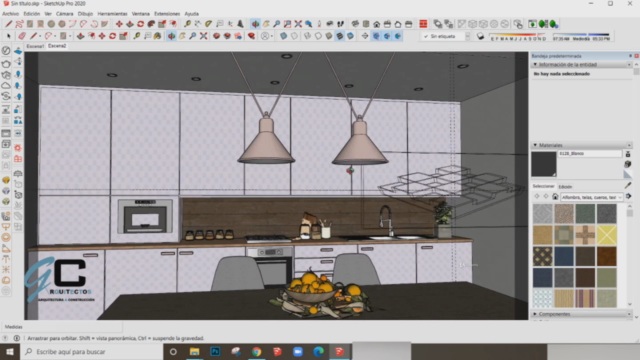Image resolution: width=640 pixels, height=360 pixels.
Task: Open the Herramientas menu
Action: coord(112,13)
